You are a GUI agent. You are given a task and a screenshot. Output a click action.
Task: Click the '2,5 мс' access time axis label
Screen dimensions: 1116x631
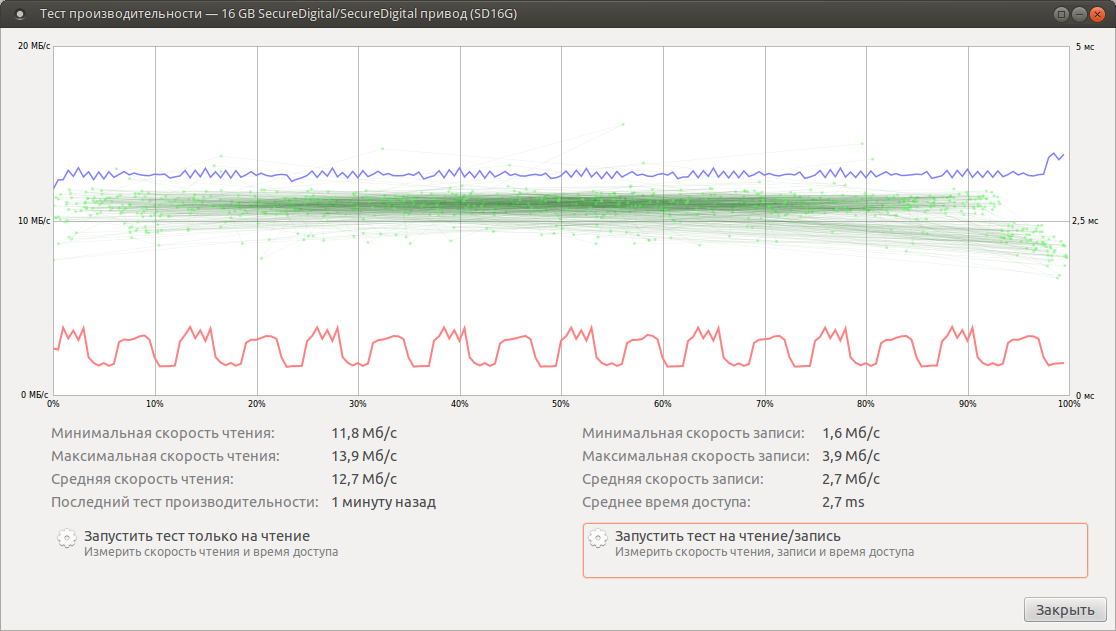[x=1085, y=221]
